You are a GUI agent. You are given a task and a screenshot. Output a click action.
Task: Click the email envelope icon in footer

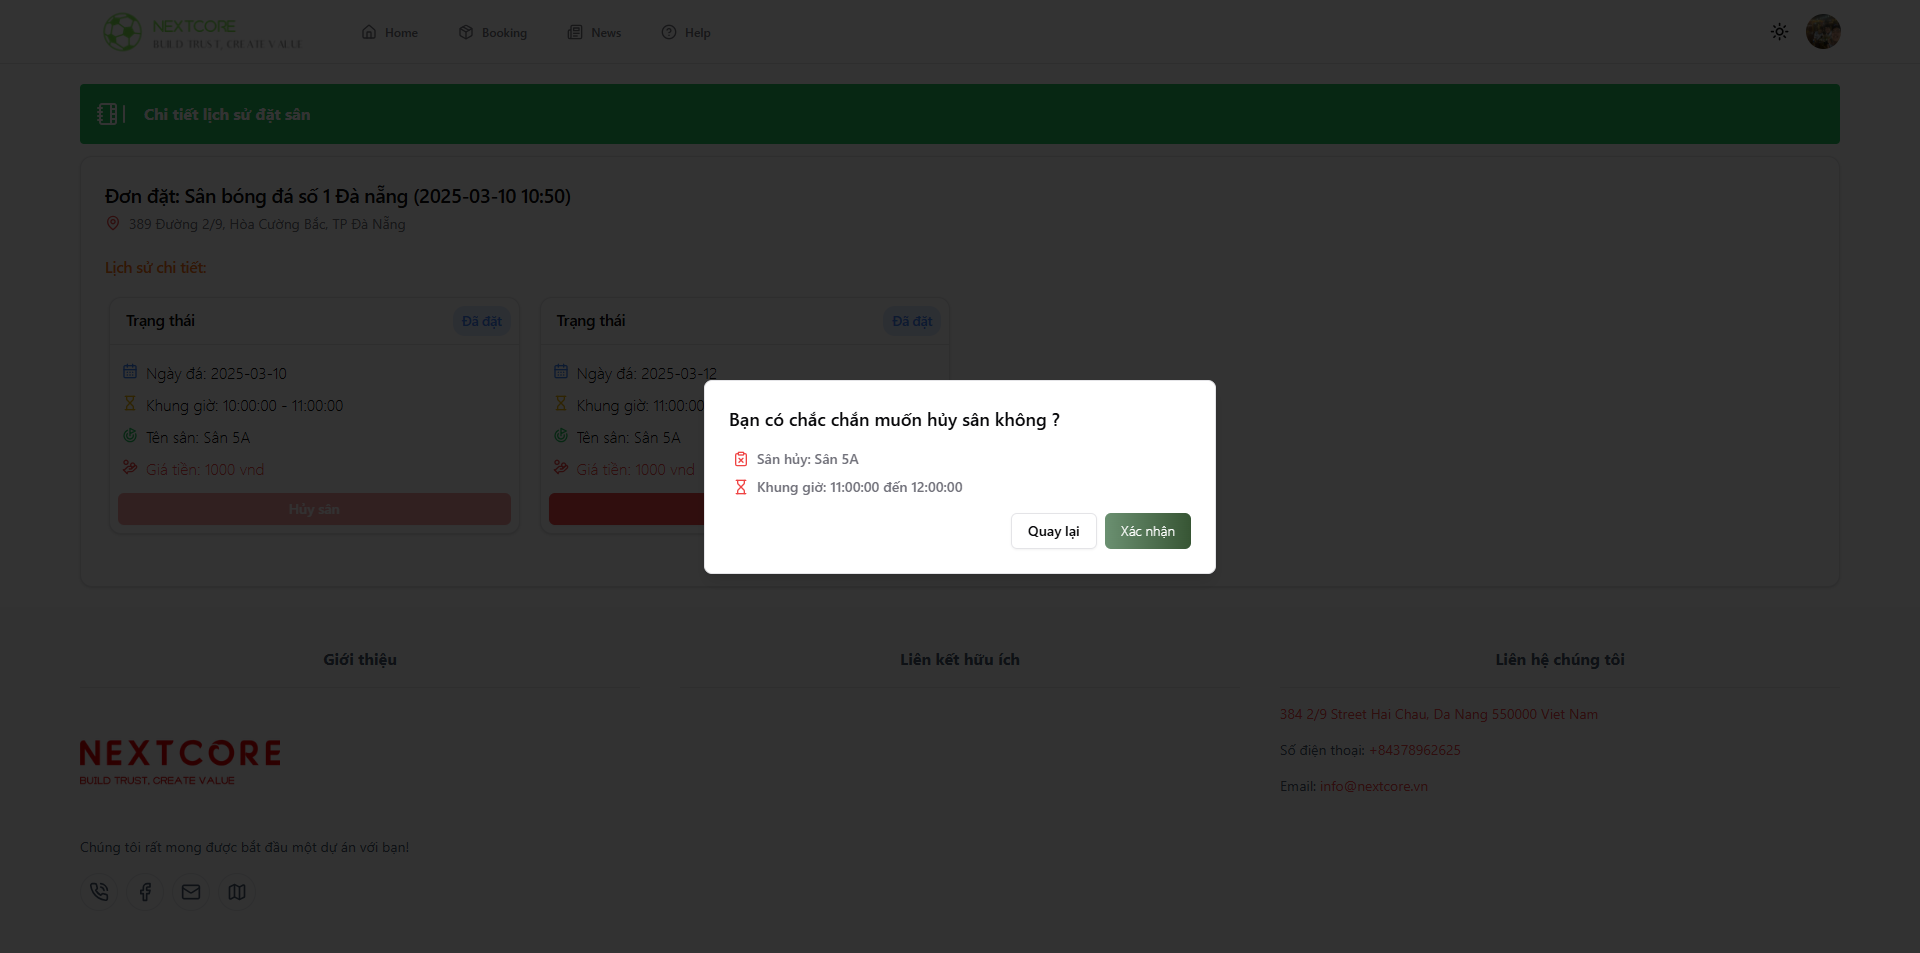(191, 892)
